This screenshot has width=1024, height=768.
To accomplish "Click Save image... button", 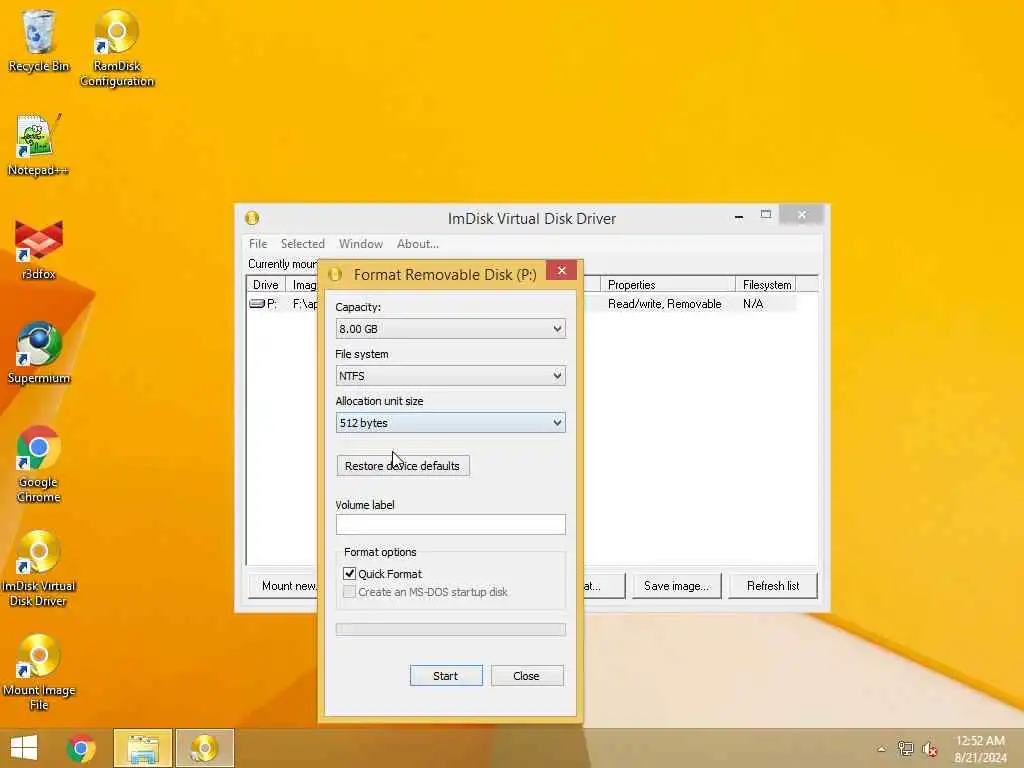I will pyautogui.click(x=676, y=586).
